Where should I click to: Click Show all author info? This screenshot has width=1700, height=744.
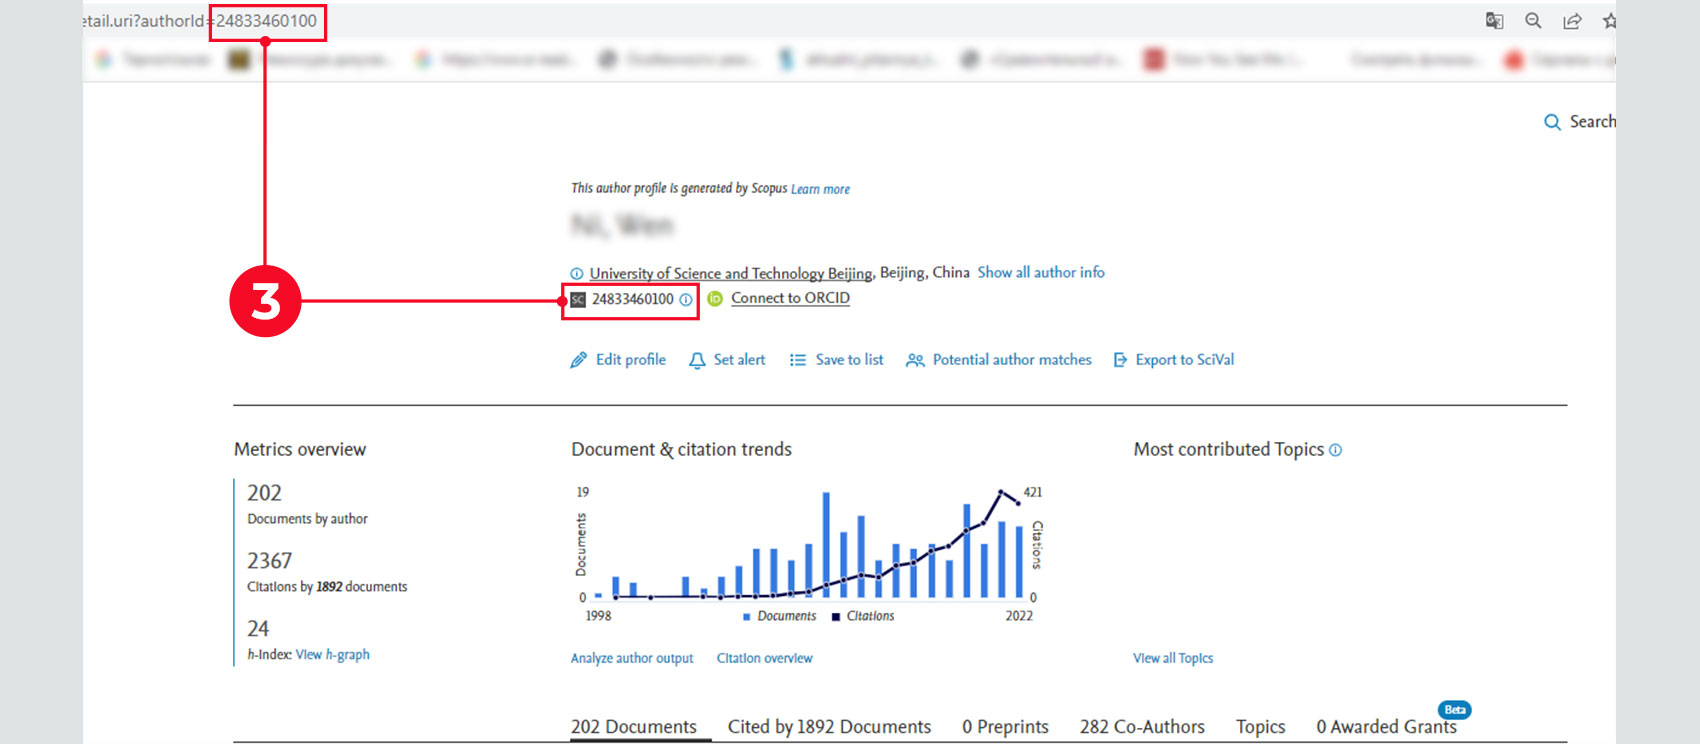point(1041,272)
